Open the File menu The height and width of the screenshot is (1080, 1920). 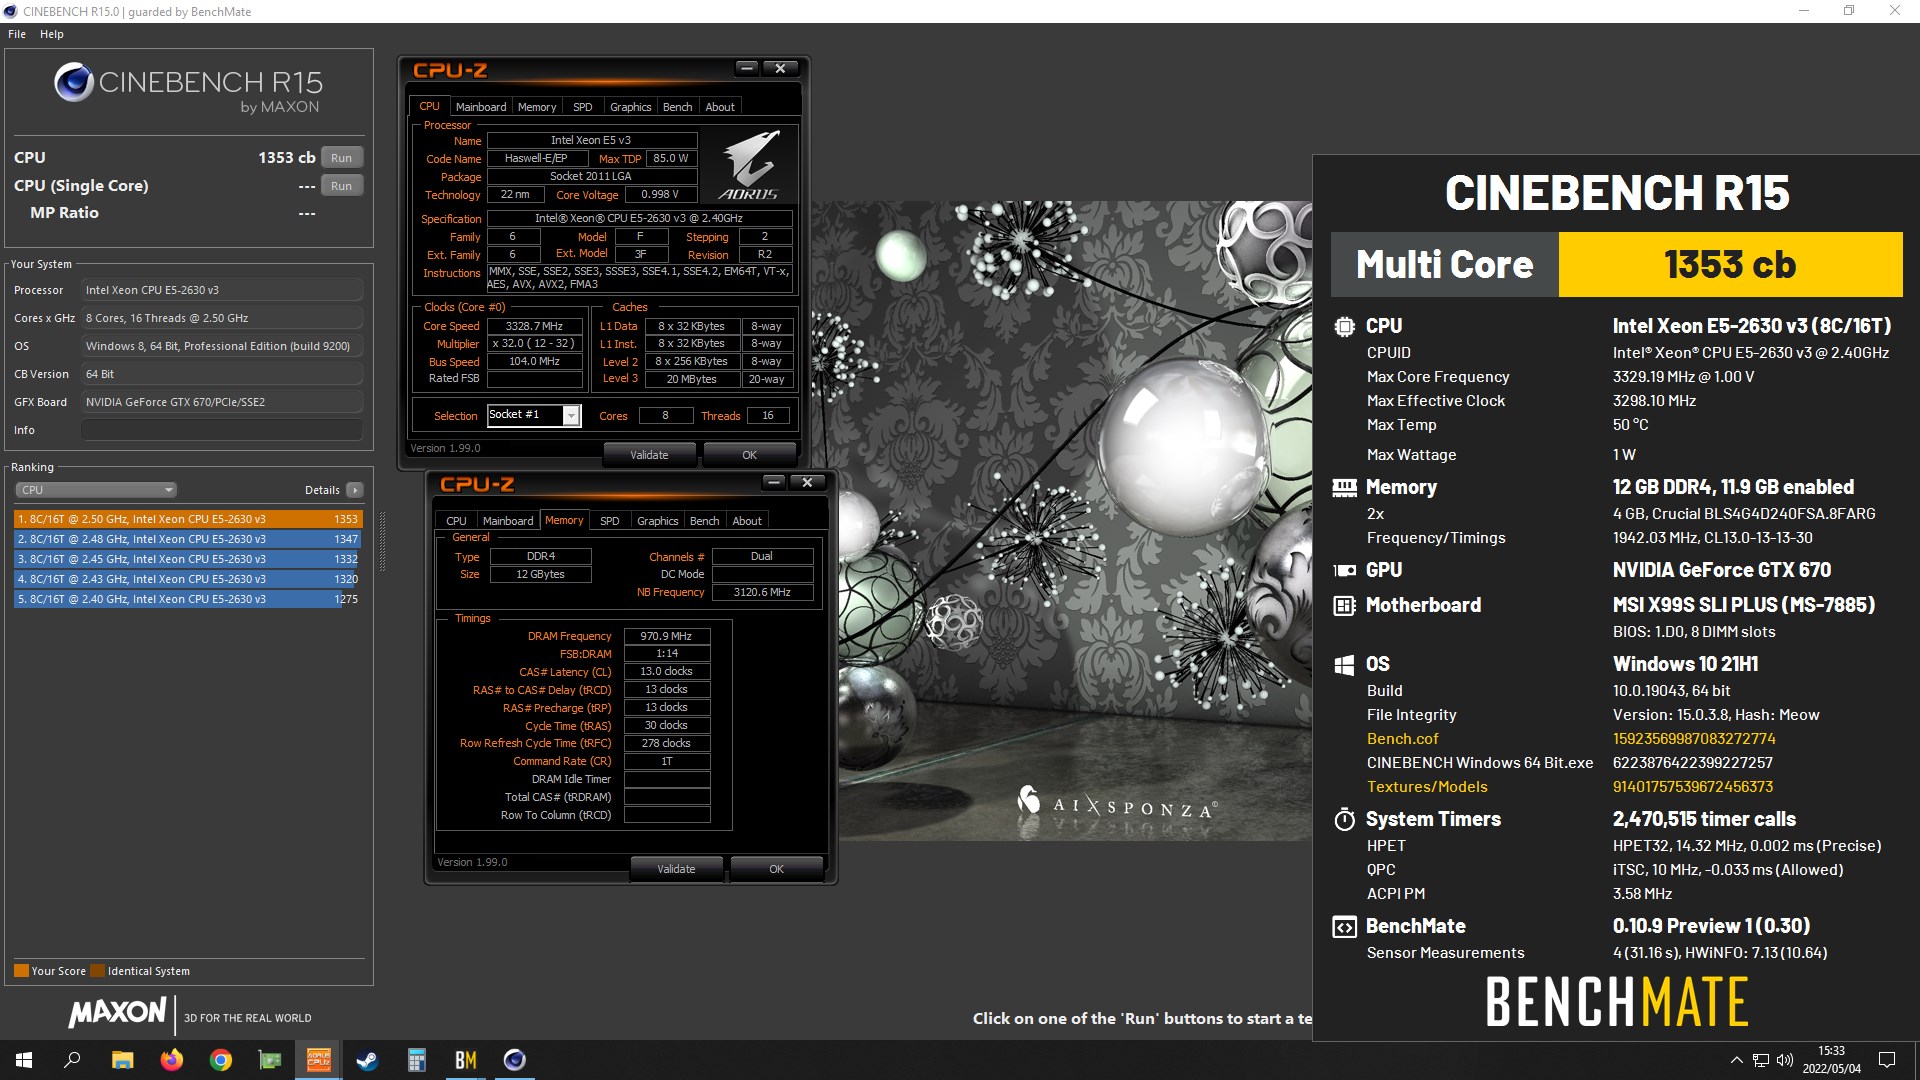(x=17, y=34)
